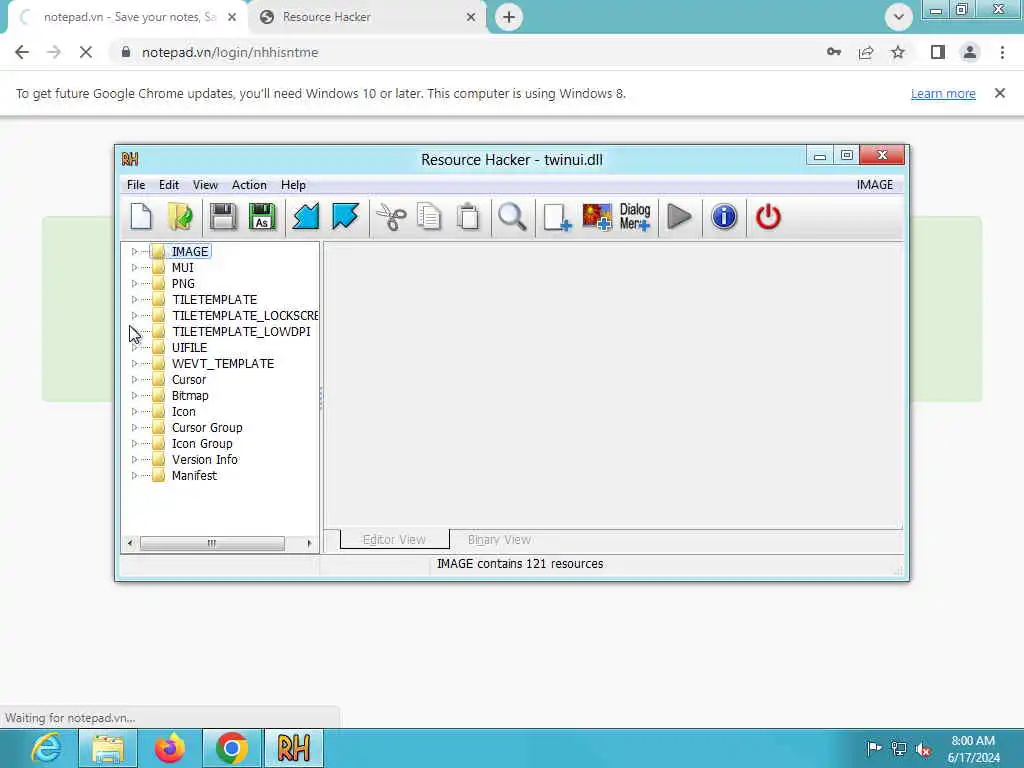The image size is (1024, 768).
Task: Switch to Binary View tab
Action: tap(499, 539)
